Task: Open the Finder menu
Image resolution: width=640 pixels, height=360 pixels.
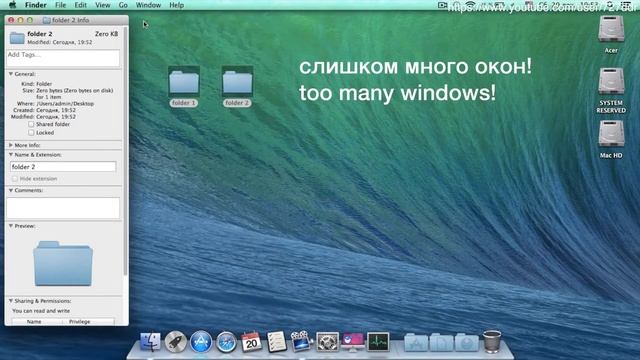Action: 36,5
